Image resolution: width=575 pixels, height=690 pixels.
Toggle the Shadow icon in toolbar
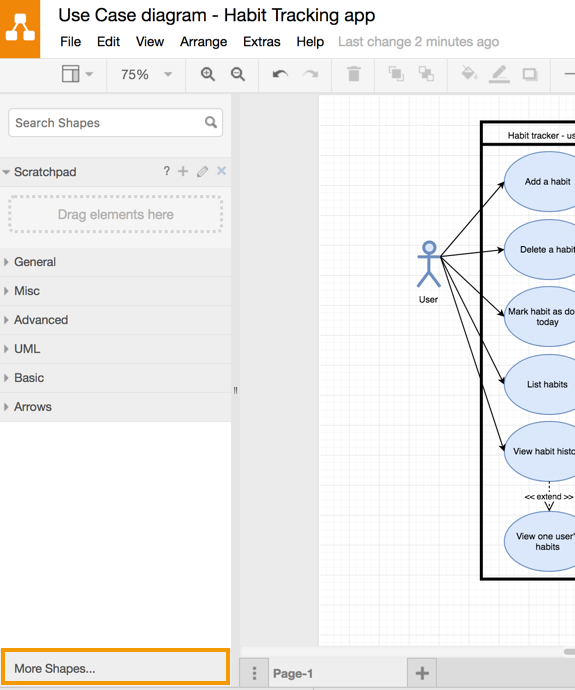coord(530,74)
